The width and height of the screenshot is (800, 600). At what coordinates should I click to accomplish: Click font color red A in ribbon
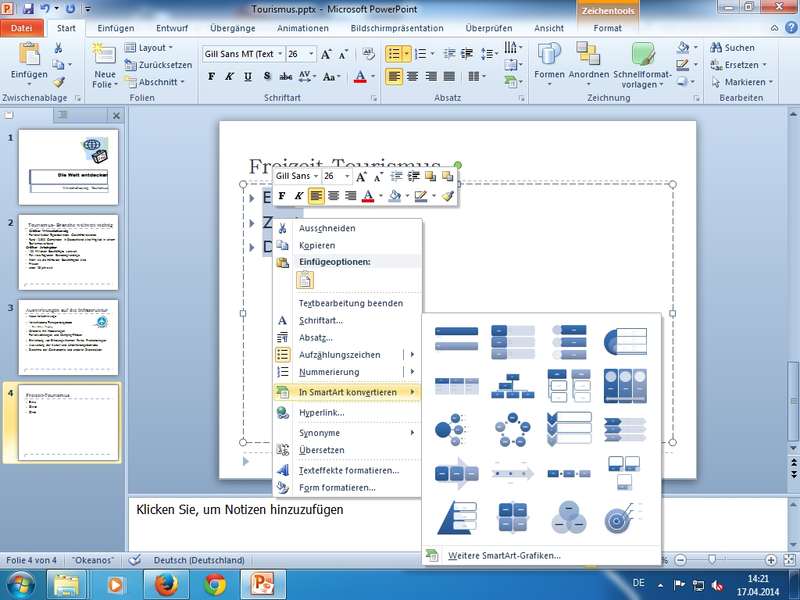(360, 76)
